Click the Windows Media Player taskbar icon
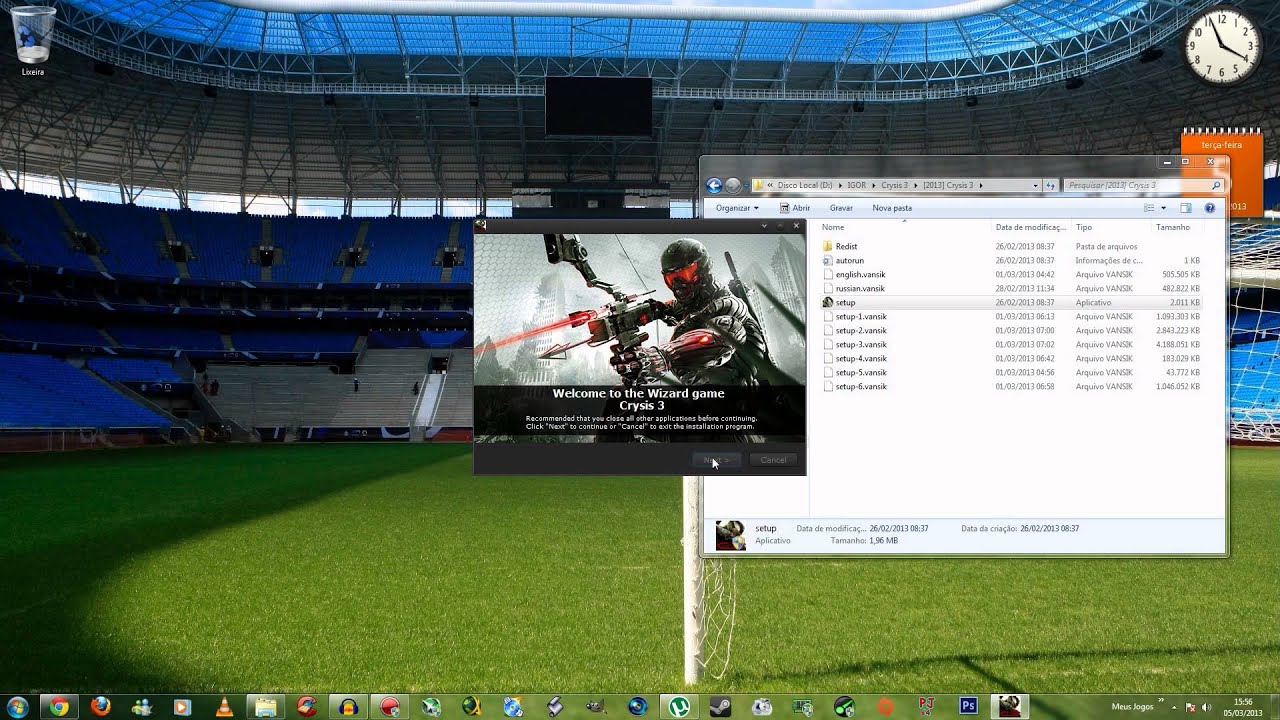 coord(183,707)
